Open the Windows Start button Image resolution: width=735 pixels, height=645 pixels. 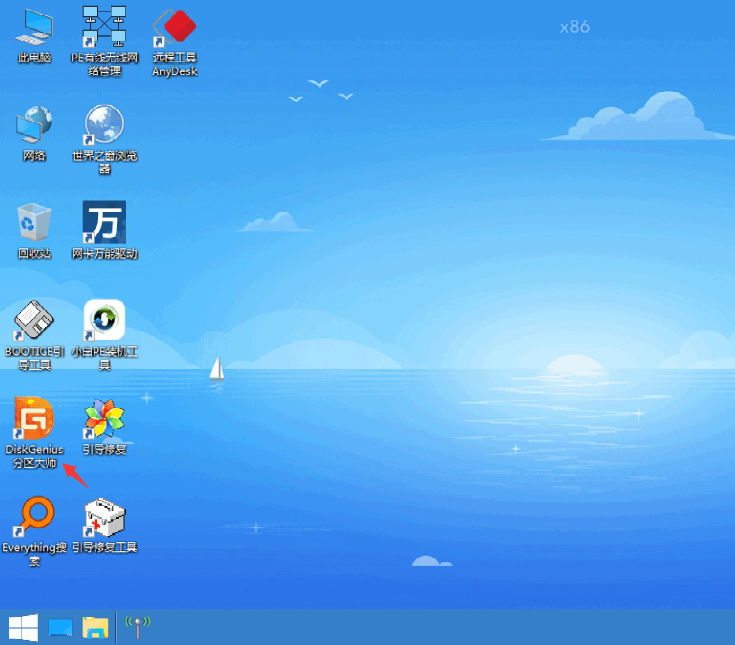pos(23,627)
